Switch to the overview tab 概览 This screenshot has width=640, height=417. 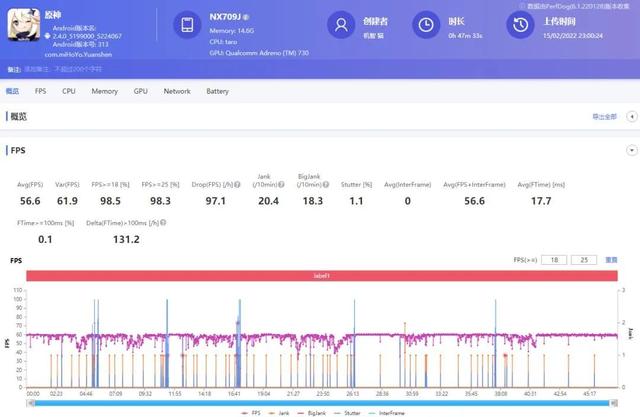(x=12, y=91)
